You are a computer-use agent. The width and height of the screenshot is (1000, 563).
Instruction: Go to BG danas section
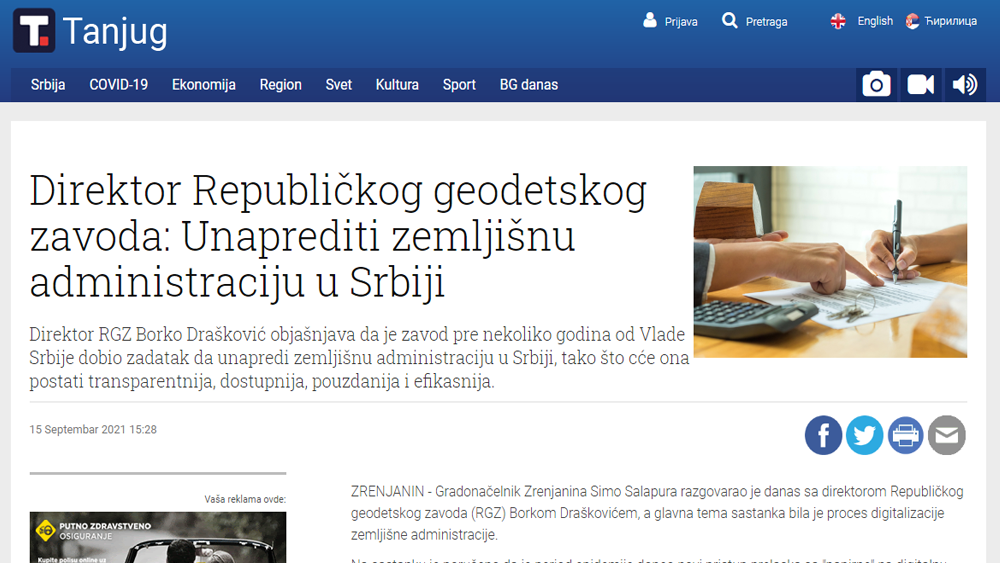tap(529, 85)
